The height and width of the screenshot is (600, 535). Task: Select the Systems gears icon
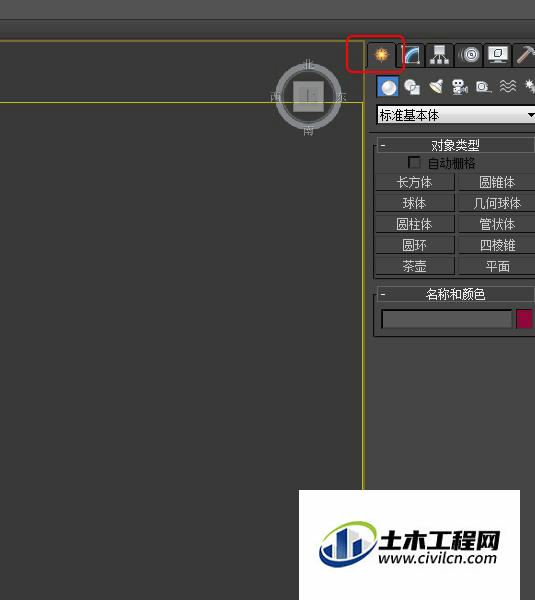[x=530, y=87]
